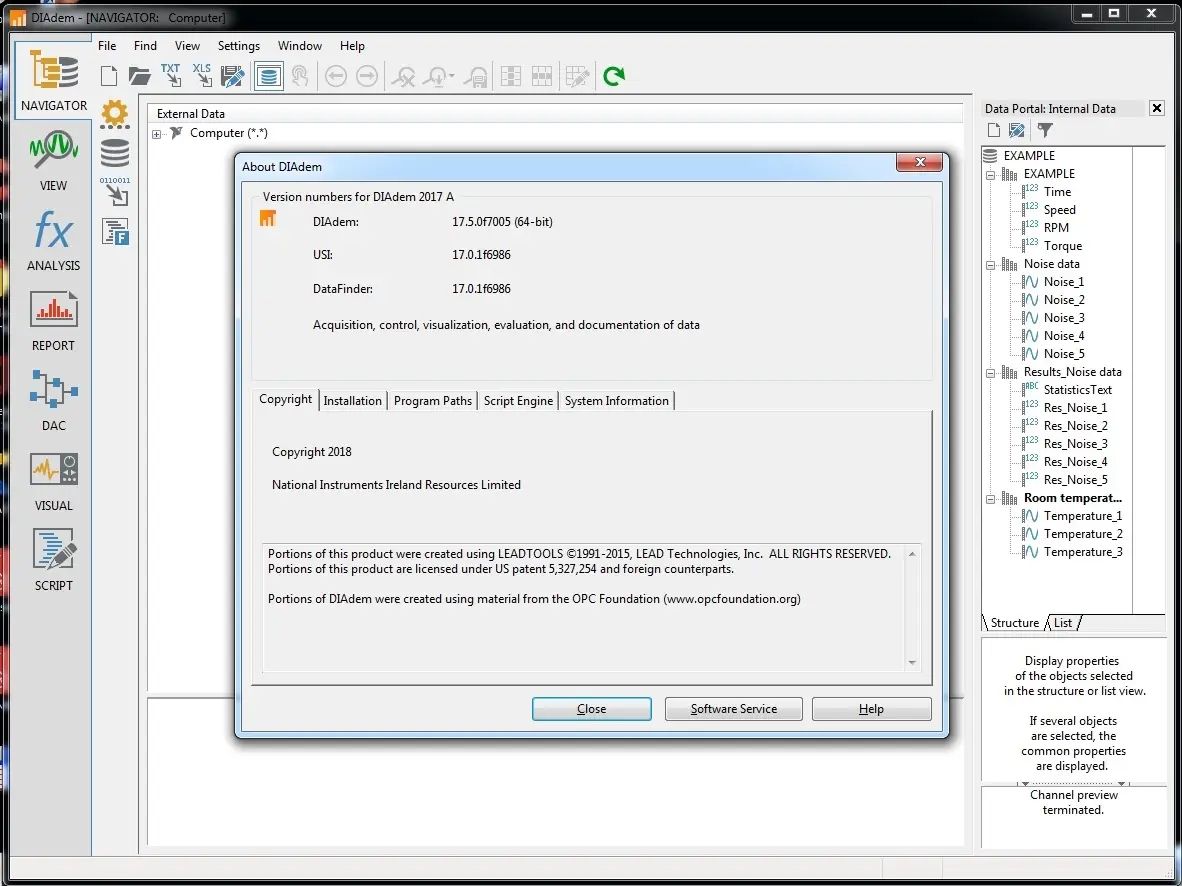Switch to the VIEW panel
The width and height of the screenshot is (1182, 886).
coord(54,160)
